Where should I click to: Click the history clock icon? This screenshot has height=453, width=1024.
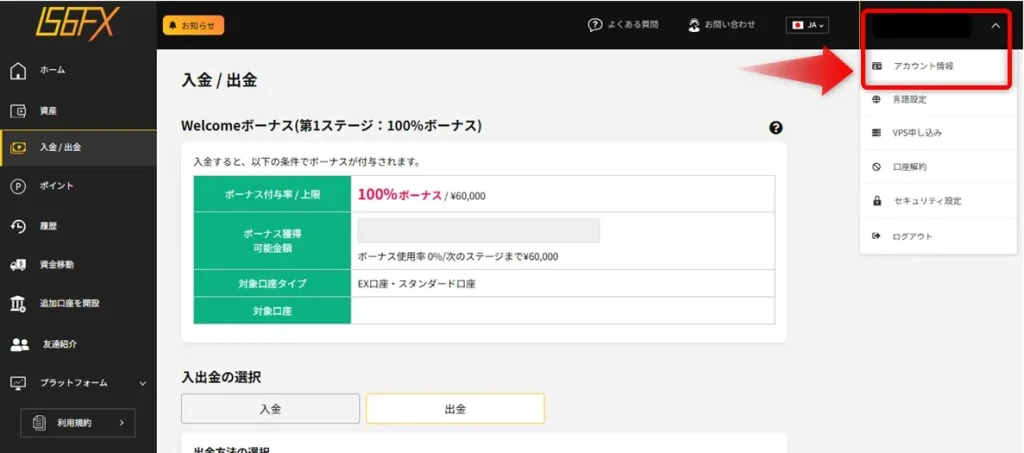pyautogui.click(x=18, y=226)
